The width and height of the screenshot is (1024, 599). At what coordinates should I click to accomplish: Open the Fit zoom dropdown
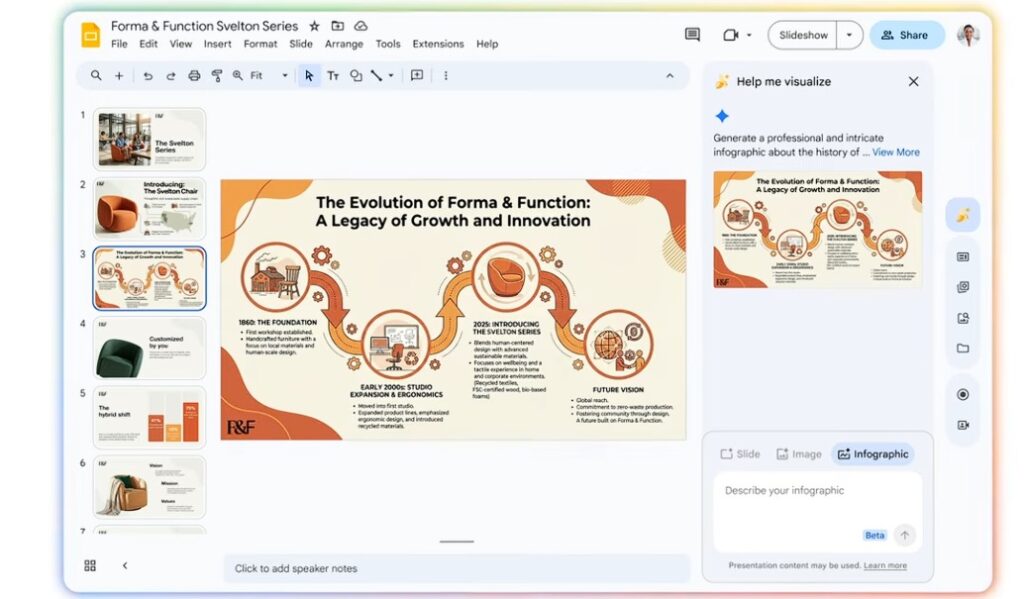(x=268, y=76)
